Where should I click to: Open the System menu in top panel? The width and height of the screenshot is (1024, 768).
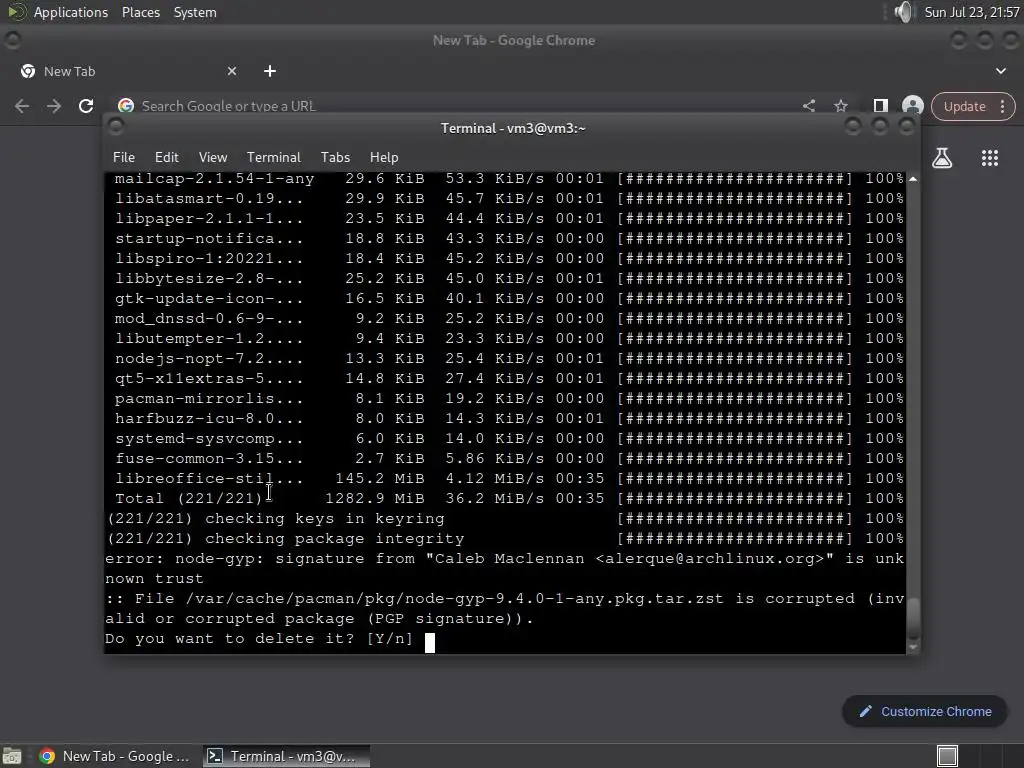pos(195,12)
